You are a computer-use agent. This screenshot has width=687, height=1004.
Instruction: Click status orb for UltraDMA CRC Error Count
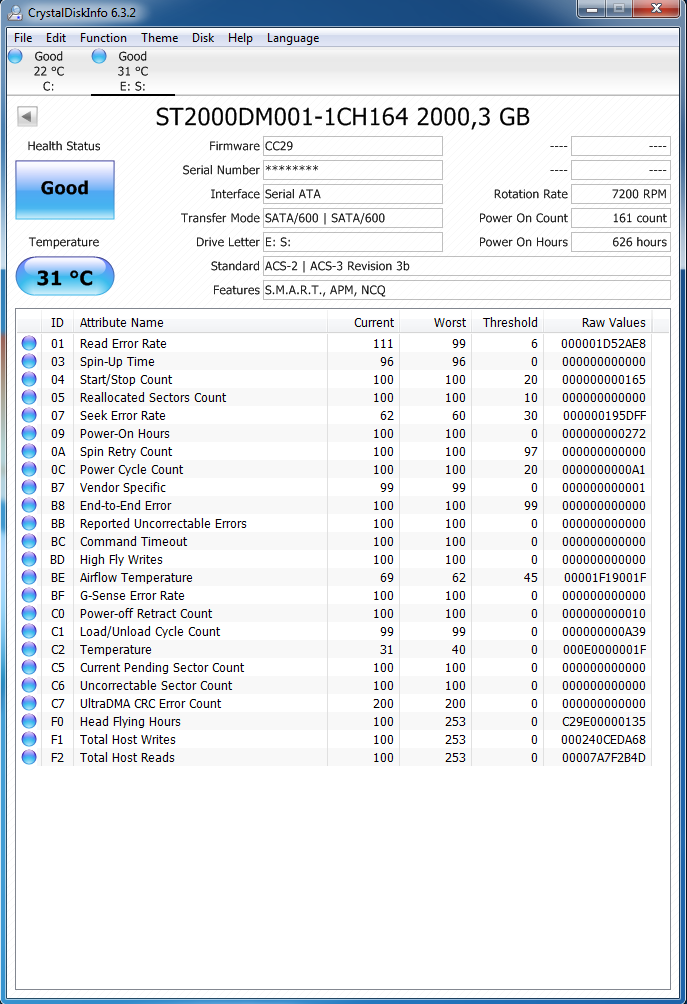click(29, 703)
